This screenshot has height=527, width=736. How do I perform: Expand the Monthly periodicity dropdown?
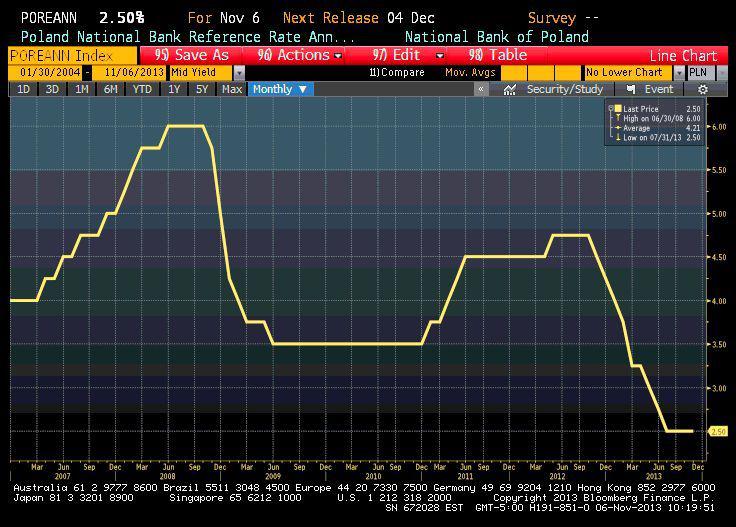point(304,89)
